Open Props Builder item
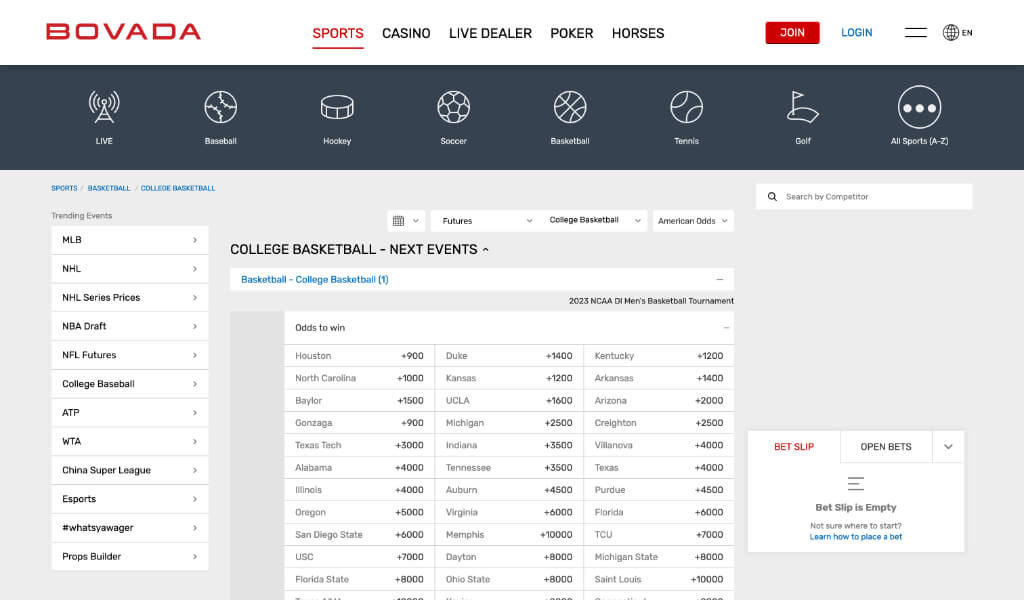Viewport: 1024px width, 600px height. point(130,556)
